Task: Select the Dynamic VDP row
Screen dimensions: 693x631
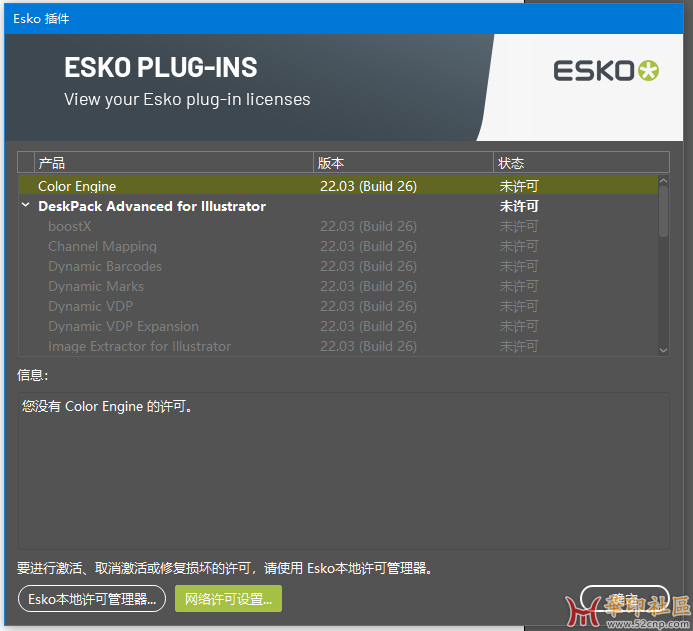Action: click(x=338, y=306)
